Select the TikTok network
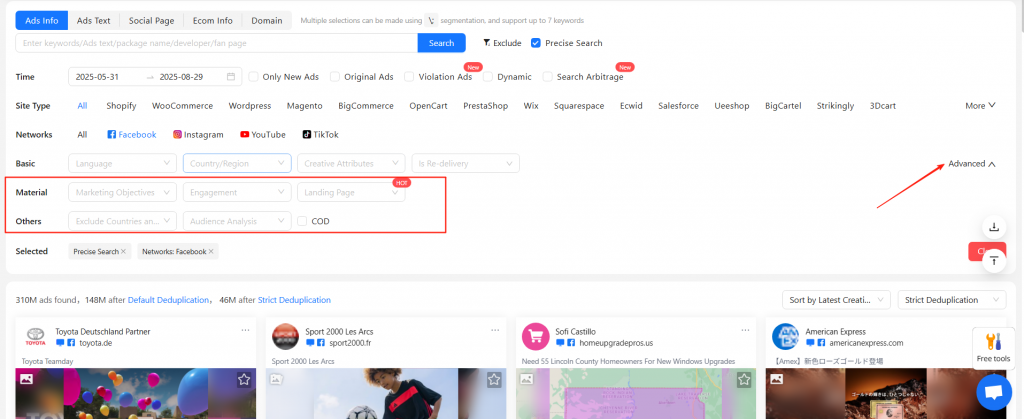 (x=320, y=134)
